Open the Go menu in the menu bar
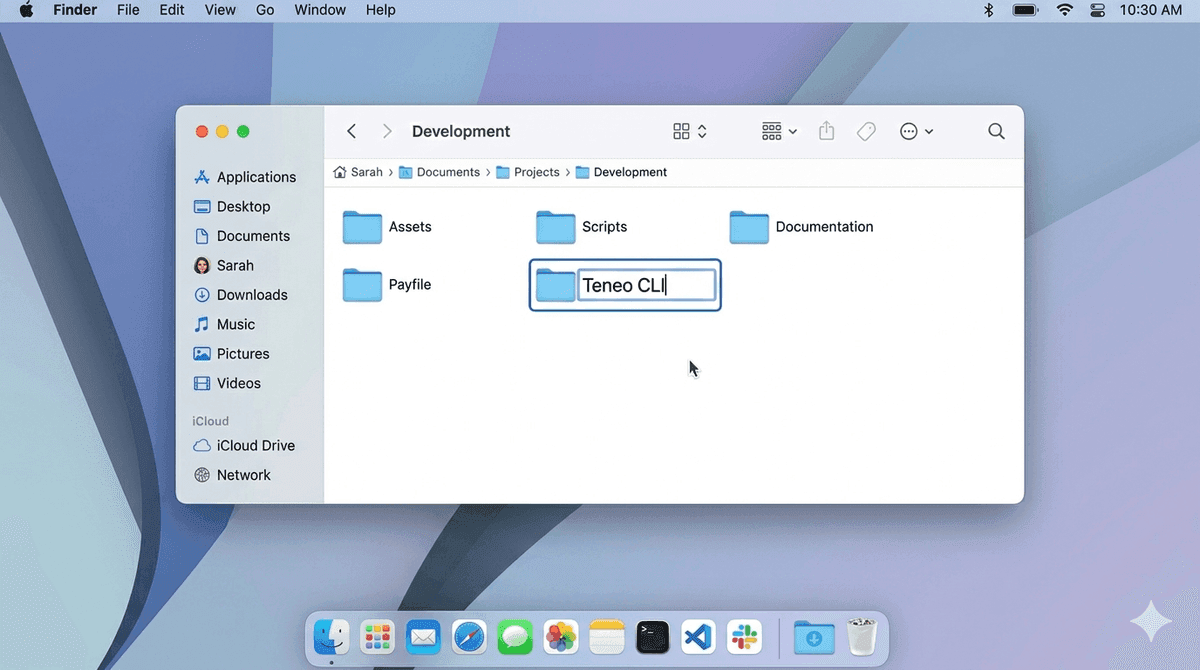Viewport: 1200px width, 670px height. (264, 10)
